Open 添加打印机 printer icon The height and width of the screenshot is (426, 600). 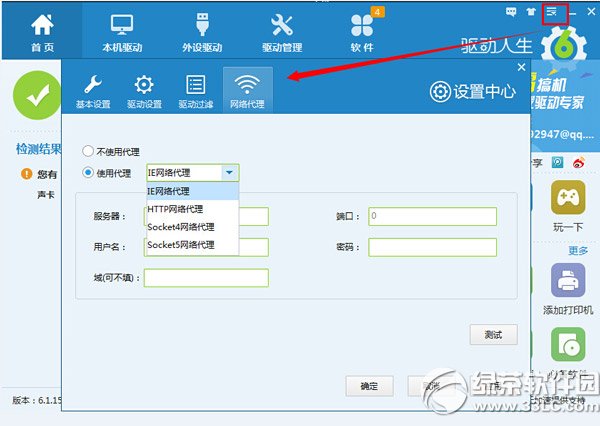click(x=568, y=280)
